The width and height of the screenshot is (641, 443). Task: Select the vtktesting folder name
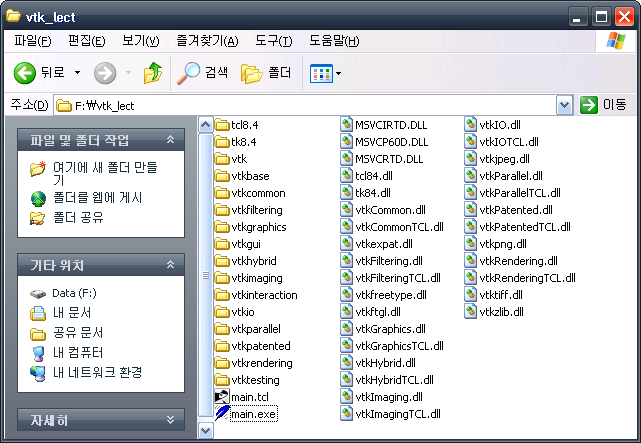[256, 380]
